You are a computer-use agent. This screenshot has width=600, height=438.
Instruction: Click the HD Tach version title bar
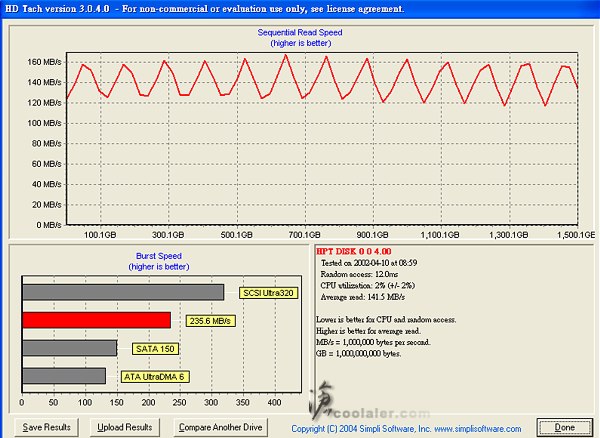(300, 8)
